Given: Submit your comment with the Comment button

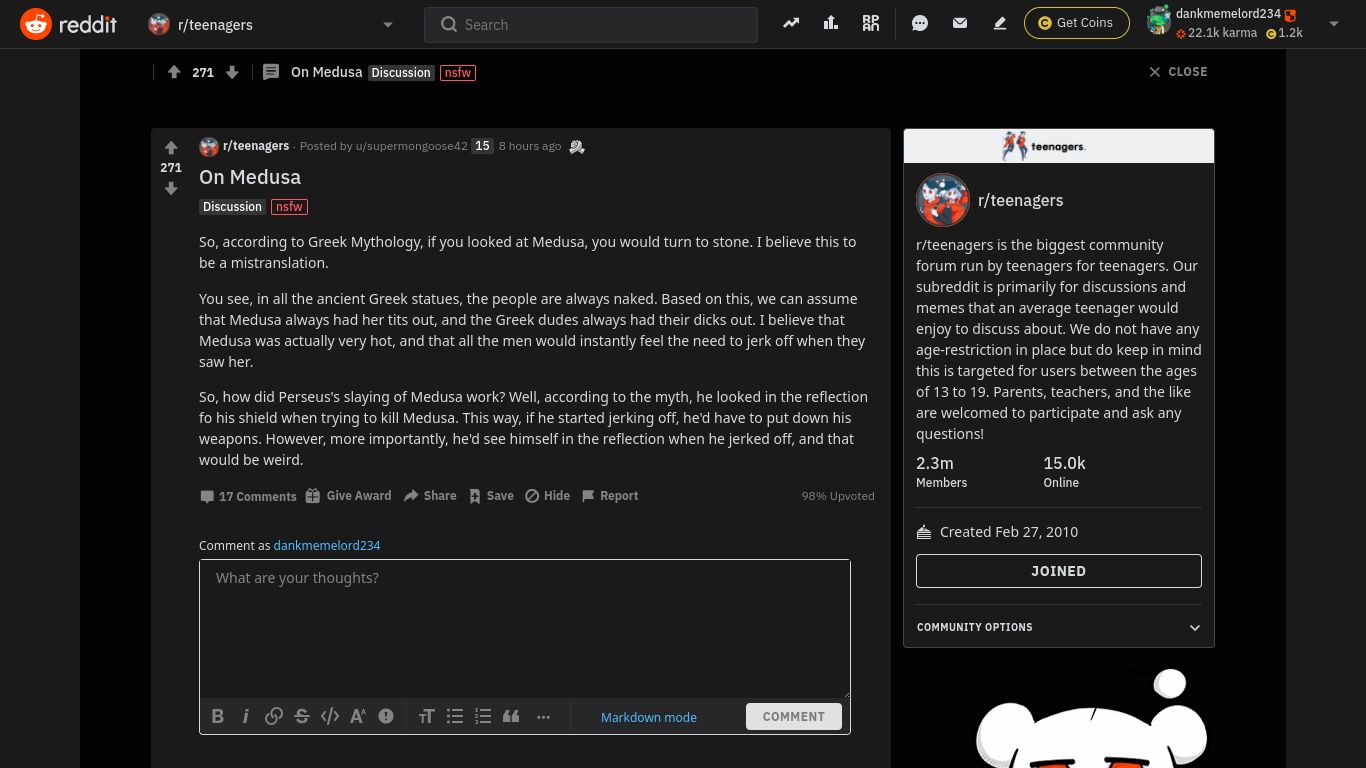Looking at the screenshot, I should (793, 716).
